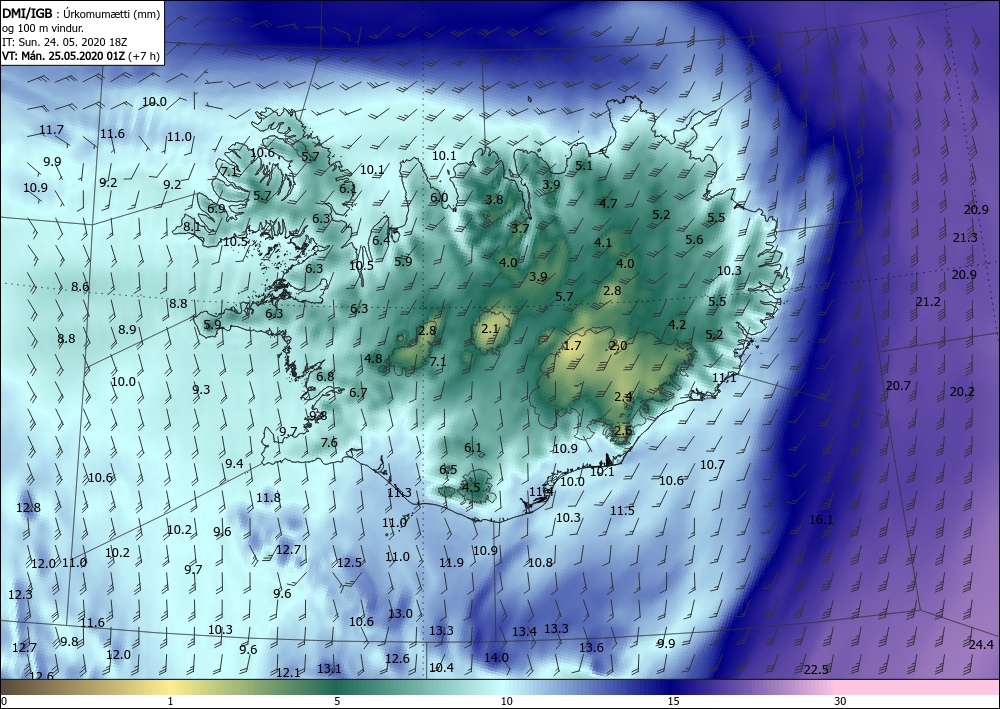Select the 9.4 value off the southwest coast

click(234, 464)
